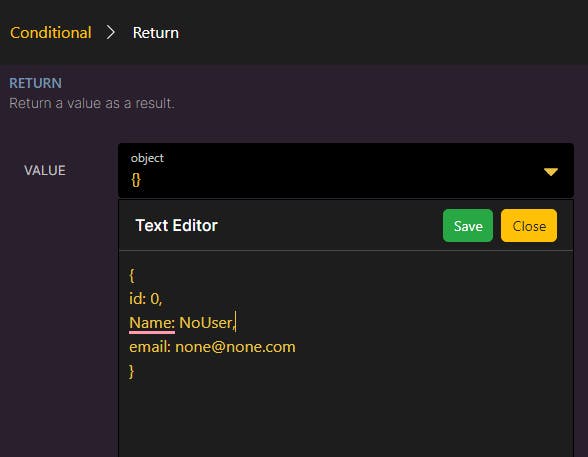
Task: Click the underlined word 'Name:'
Action: [152, 323]
